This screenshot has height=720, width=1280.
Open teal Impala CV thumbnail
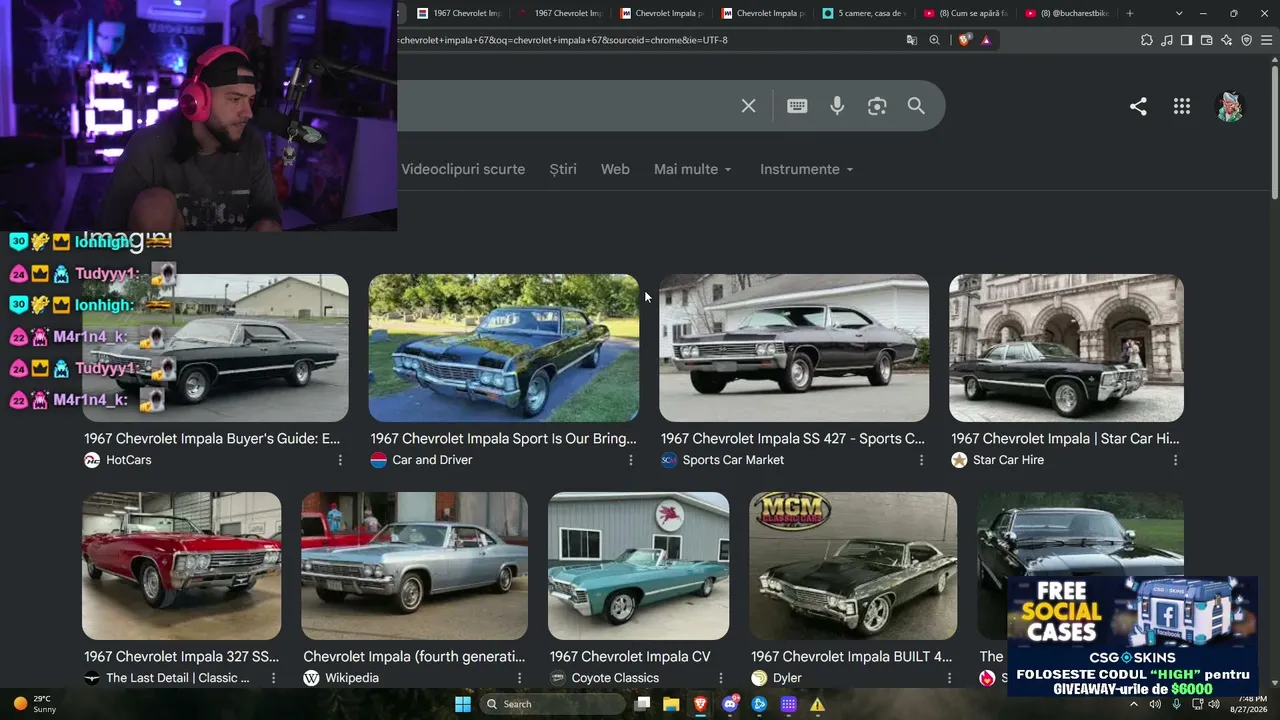point(638,566)
